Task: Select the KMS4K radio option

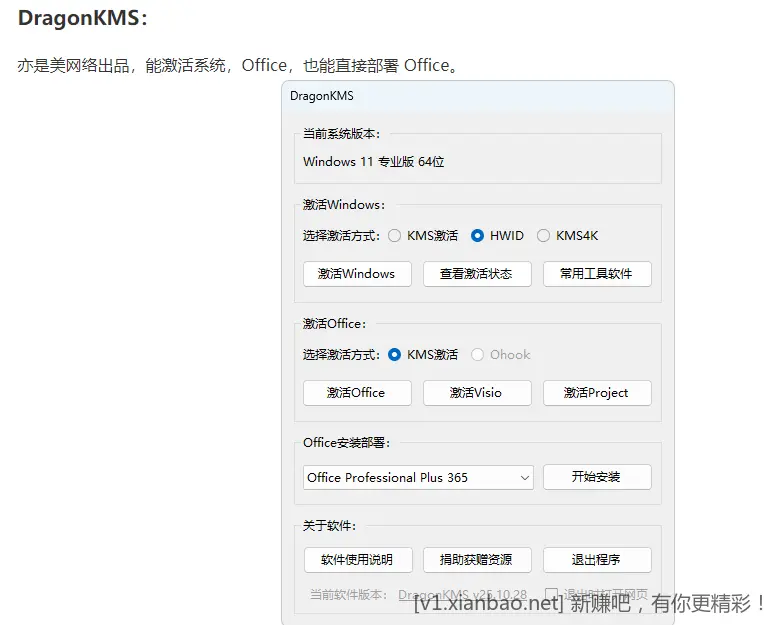Action: [544, 236]
